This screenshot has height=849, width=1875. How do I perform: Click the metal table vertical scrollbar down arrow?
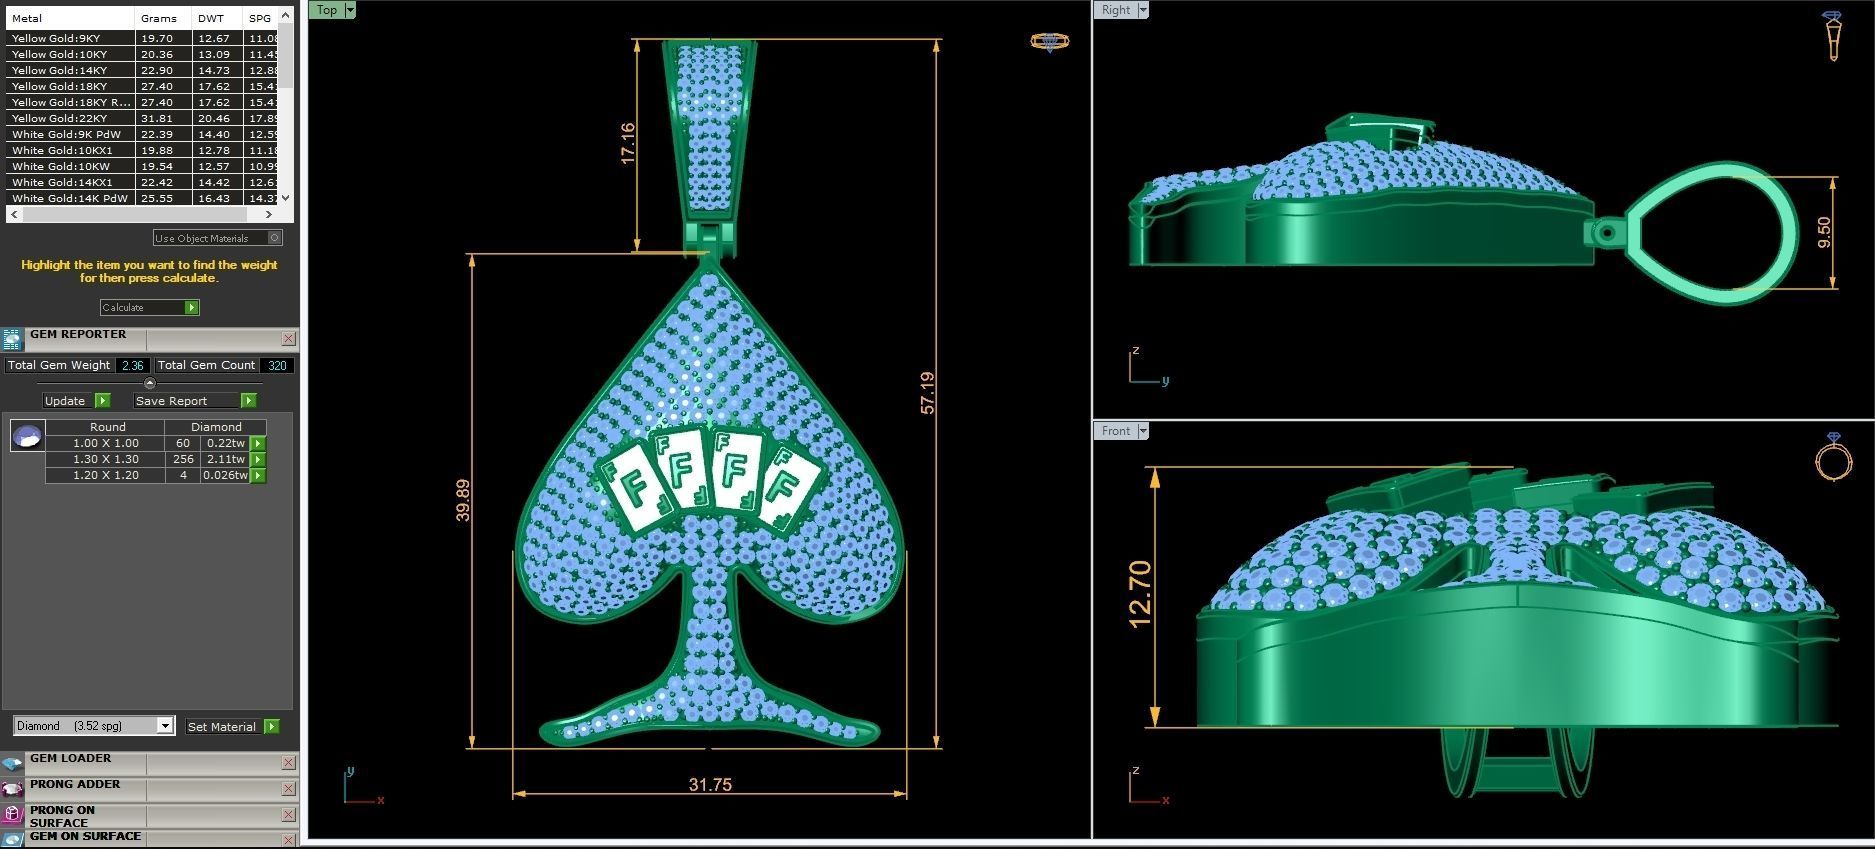286,198
